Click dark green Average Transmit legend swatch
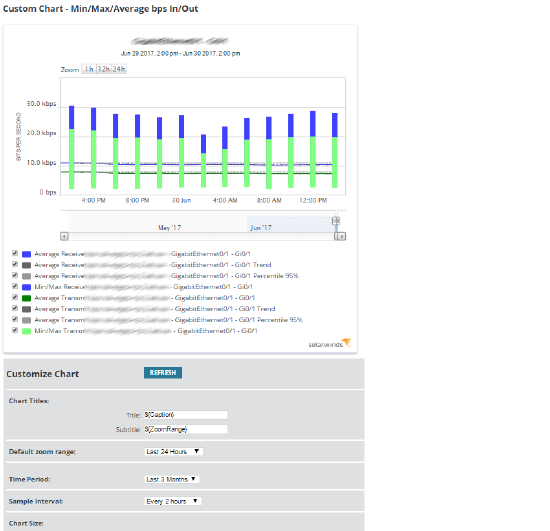 point(27,298)
